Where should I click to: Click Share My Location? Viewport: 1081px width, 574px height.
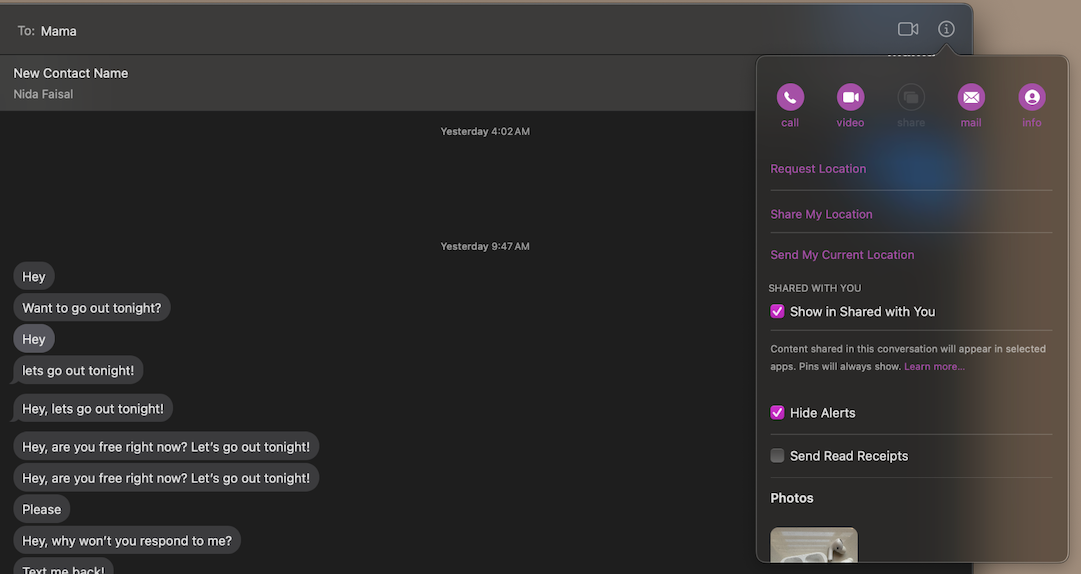821,214
